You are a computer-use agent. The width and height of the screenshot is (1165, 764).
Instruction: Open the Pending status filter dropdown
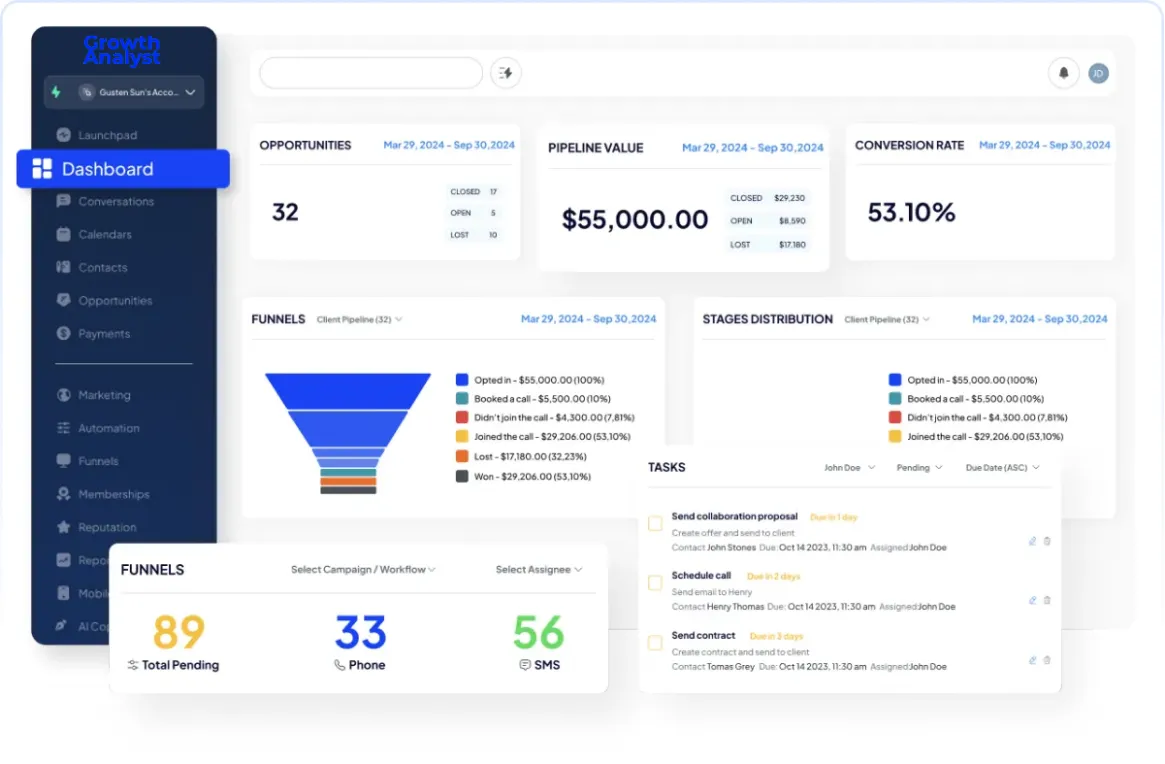[x=919, y=467]
